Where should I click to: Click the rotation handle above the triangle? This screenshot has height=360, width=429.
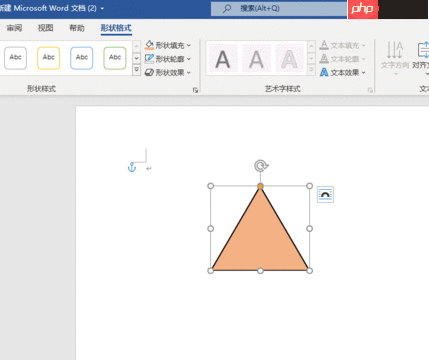(x=261, y=166)
